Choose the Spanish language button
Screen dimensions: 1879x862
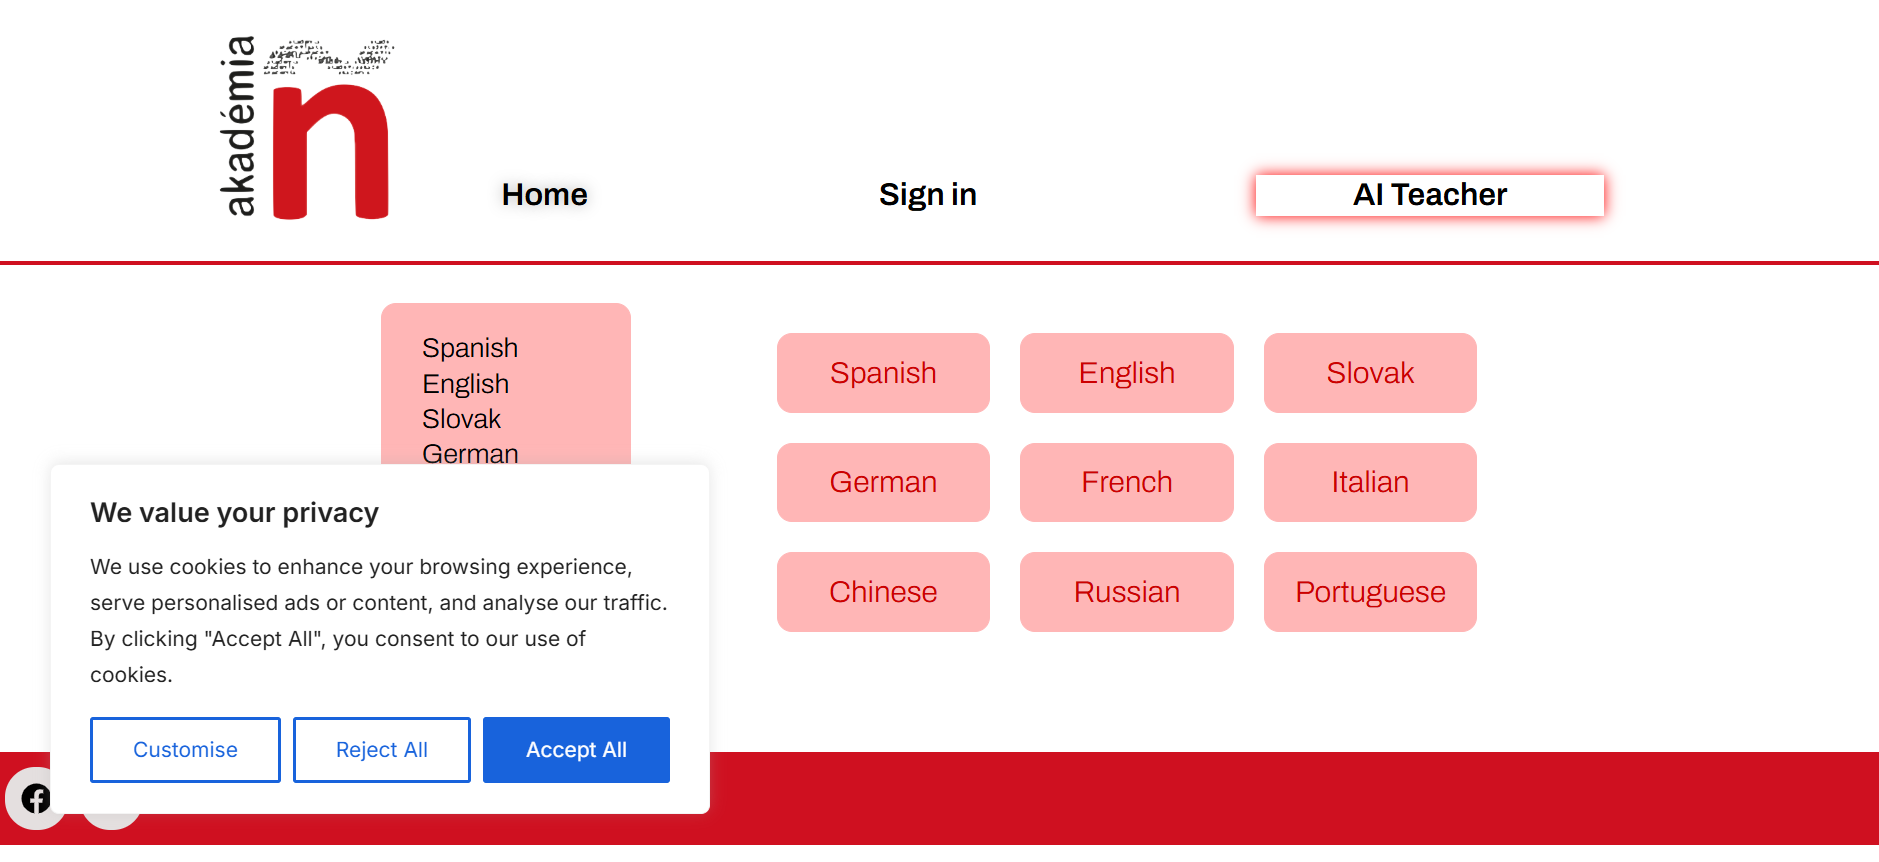[883, 373]
